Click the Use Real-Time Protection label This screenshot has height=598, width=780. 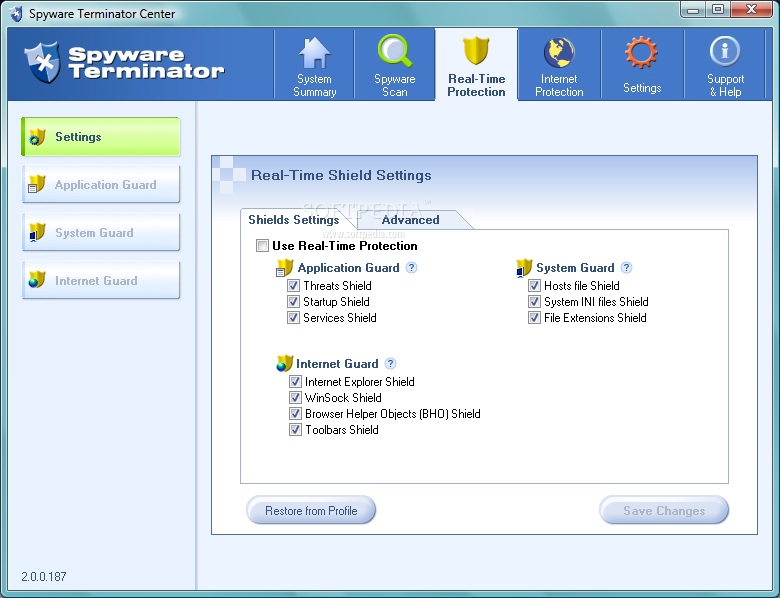(345, 246)
